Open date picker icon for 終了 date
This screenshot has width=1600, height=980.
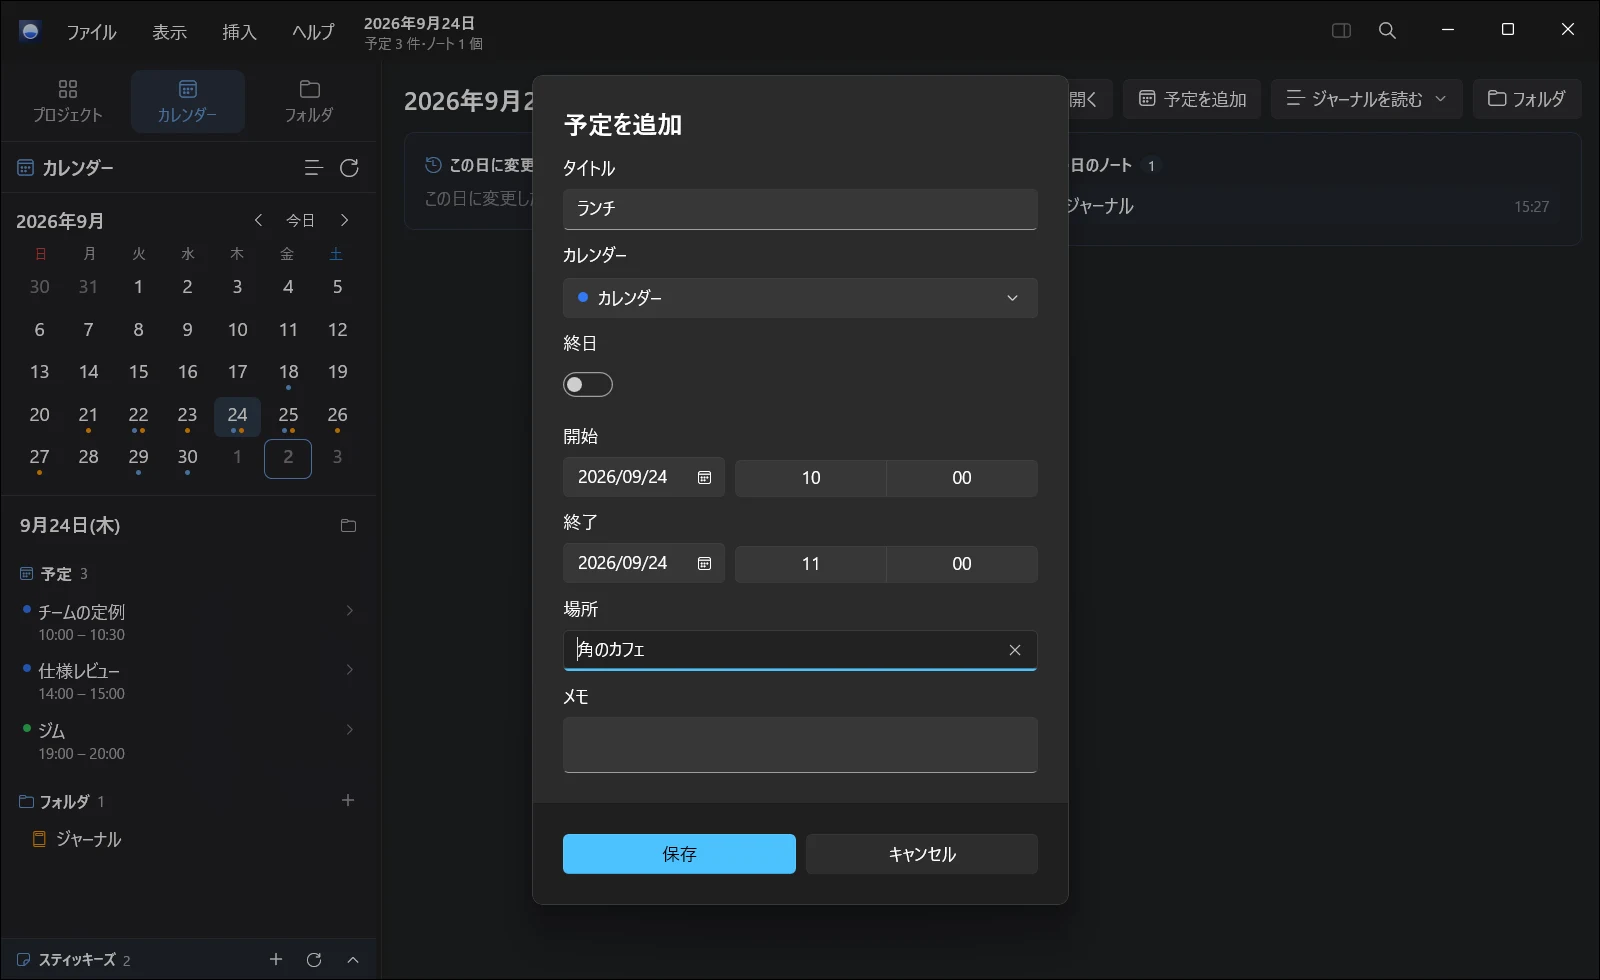coord(704,564)
